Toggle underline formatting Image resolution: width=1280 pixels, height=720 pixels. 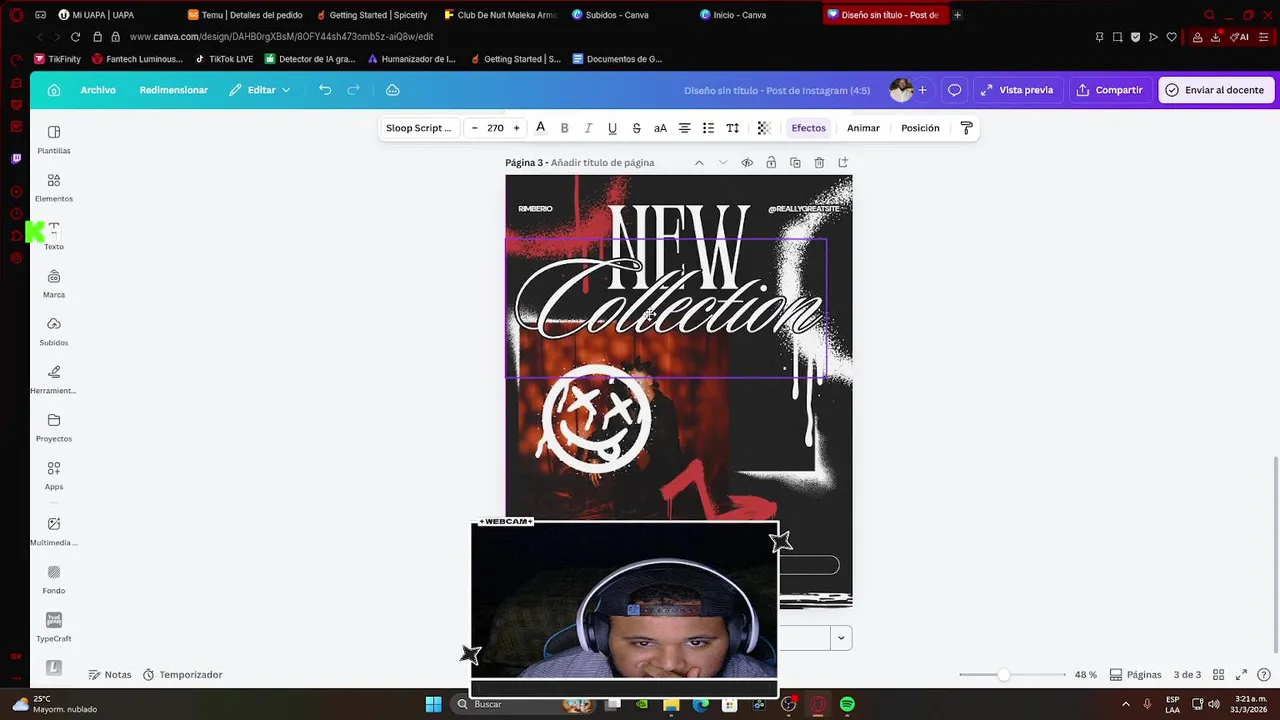tap(612, 128)
